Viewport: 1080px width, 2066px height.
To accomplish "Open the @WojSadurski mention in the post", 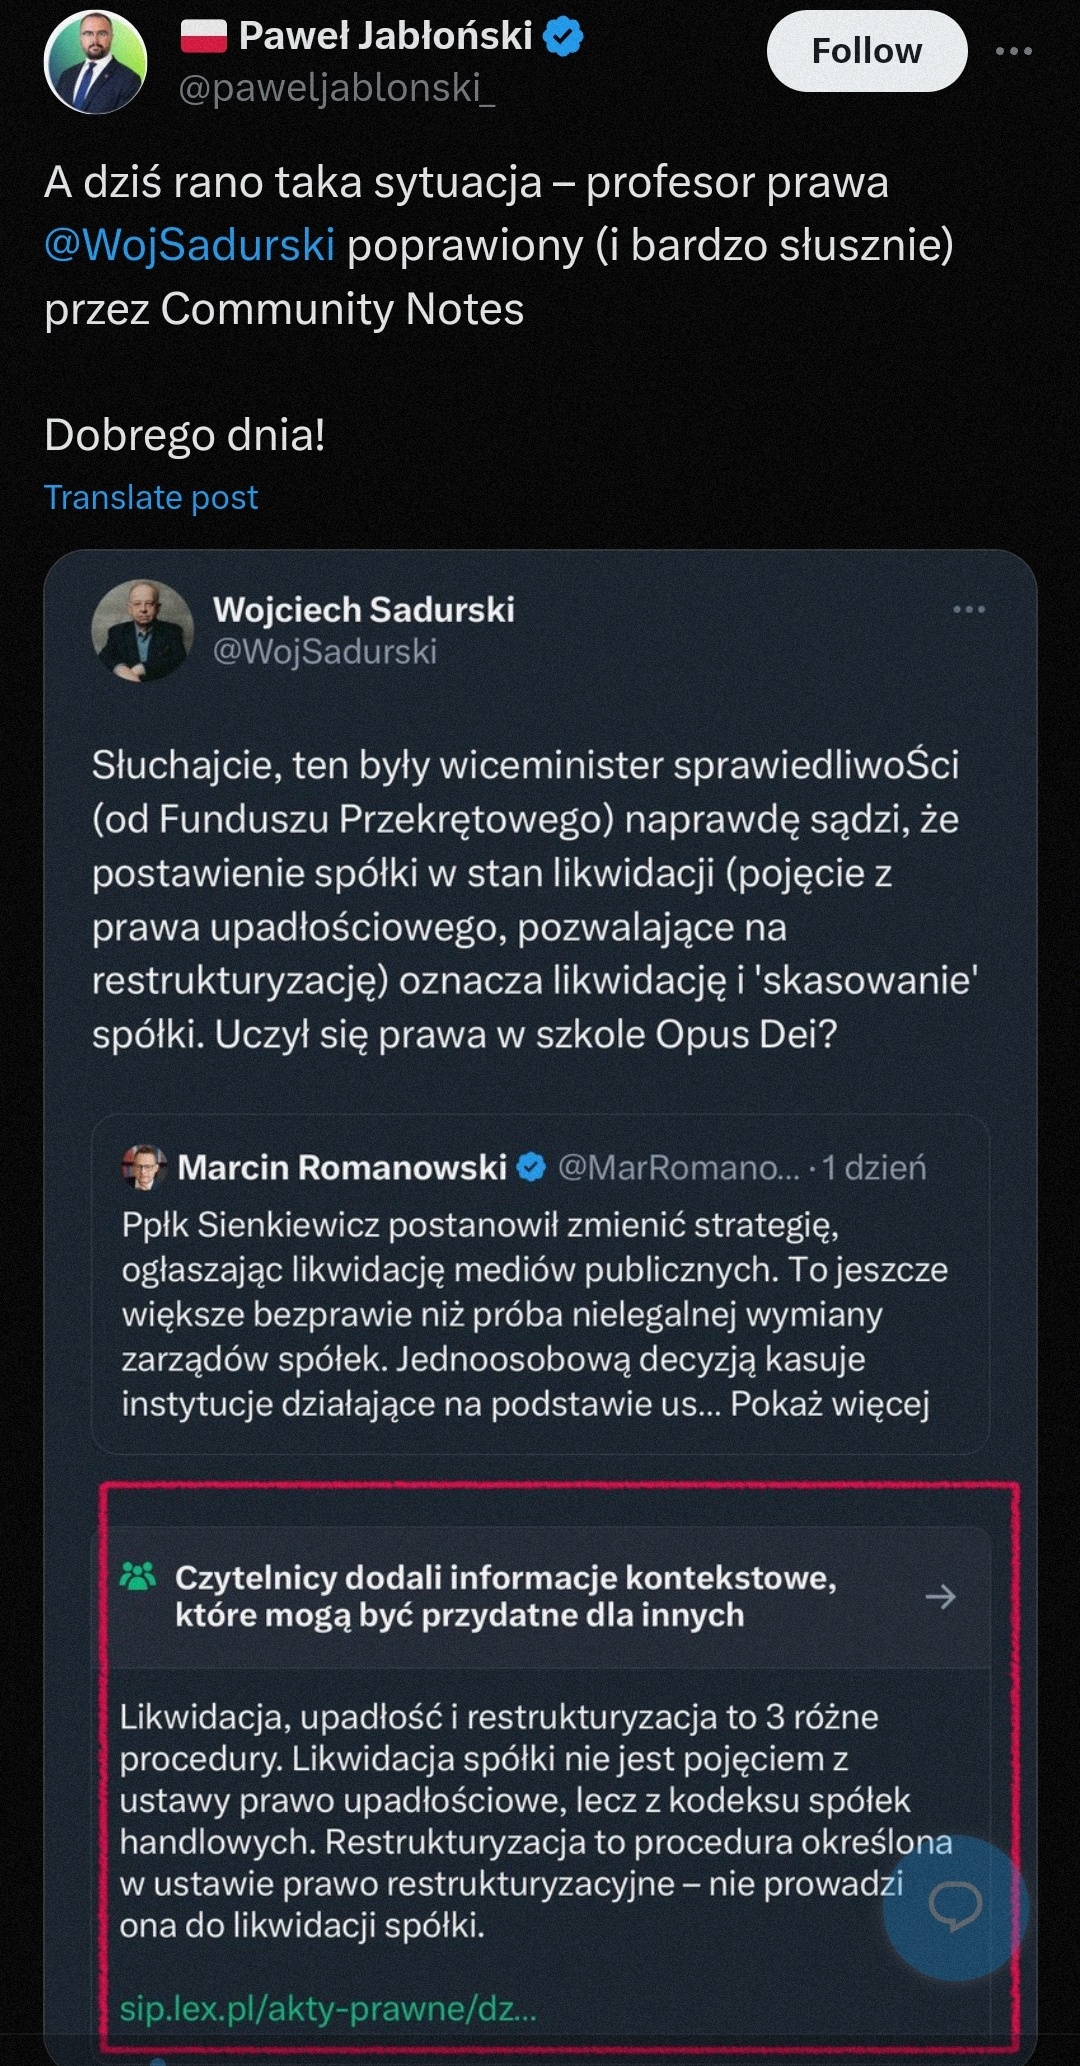I will [190, 246].
